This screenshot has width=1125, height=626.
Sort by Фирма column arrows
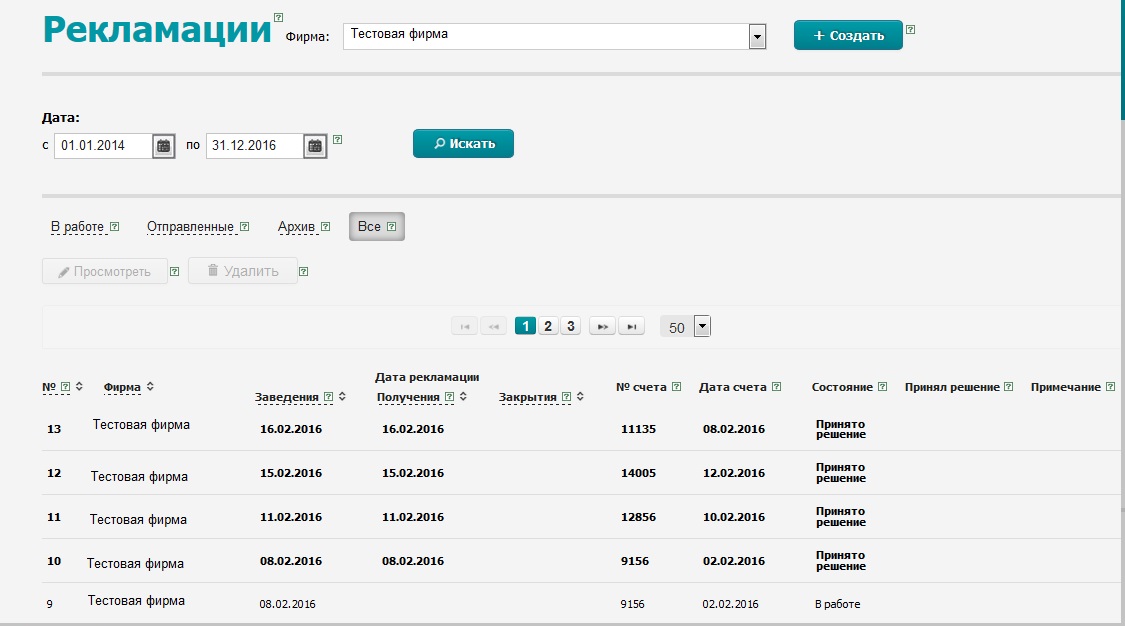pyautogui.click(x=150, y=387)
